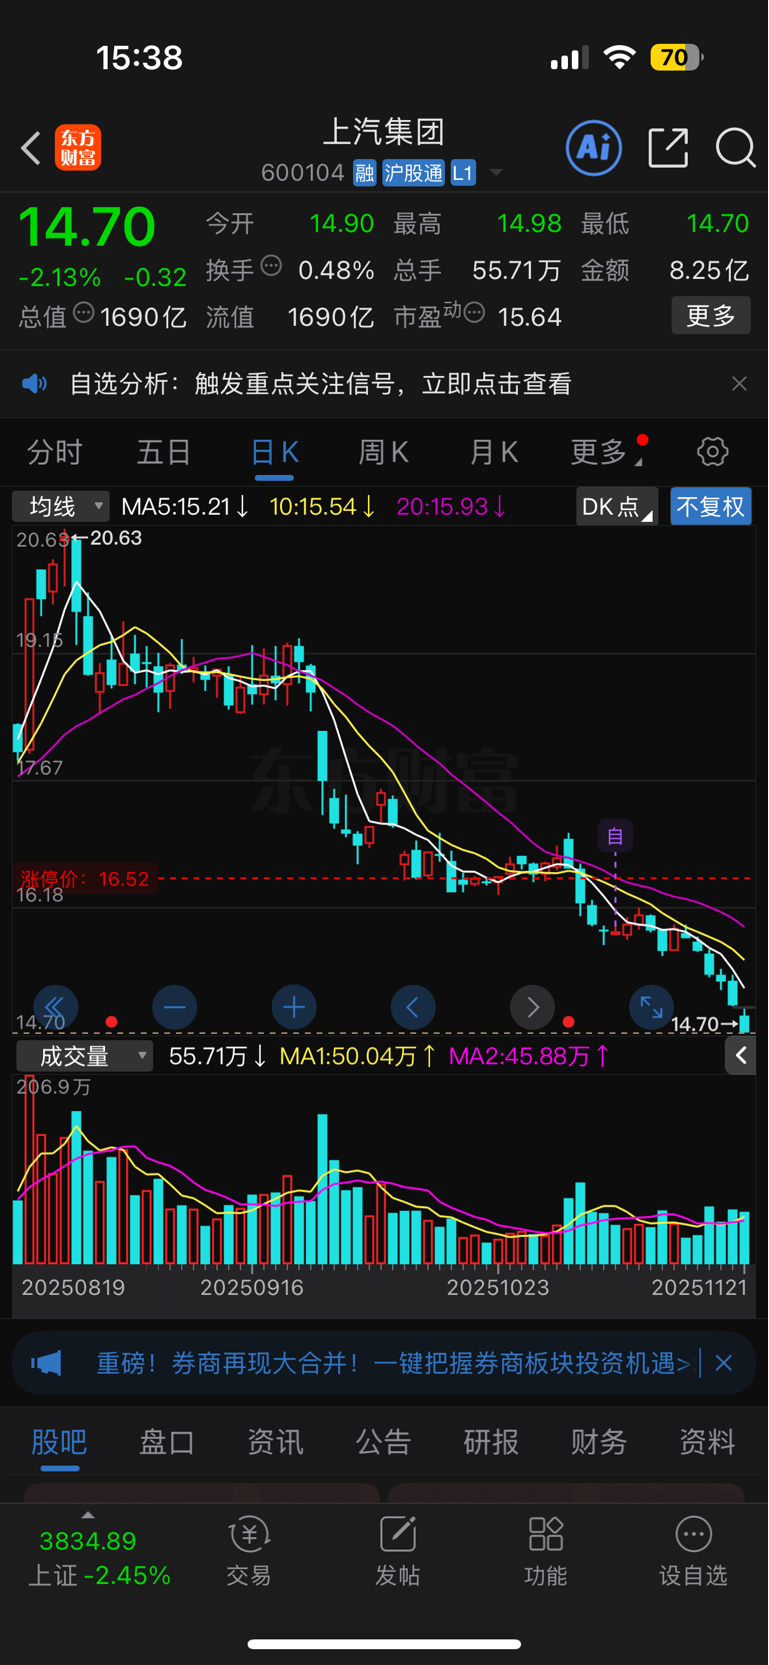769x1665 pixels.
Task: Tap the MA5:15.21 value
Action: (185, 507)
